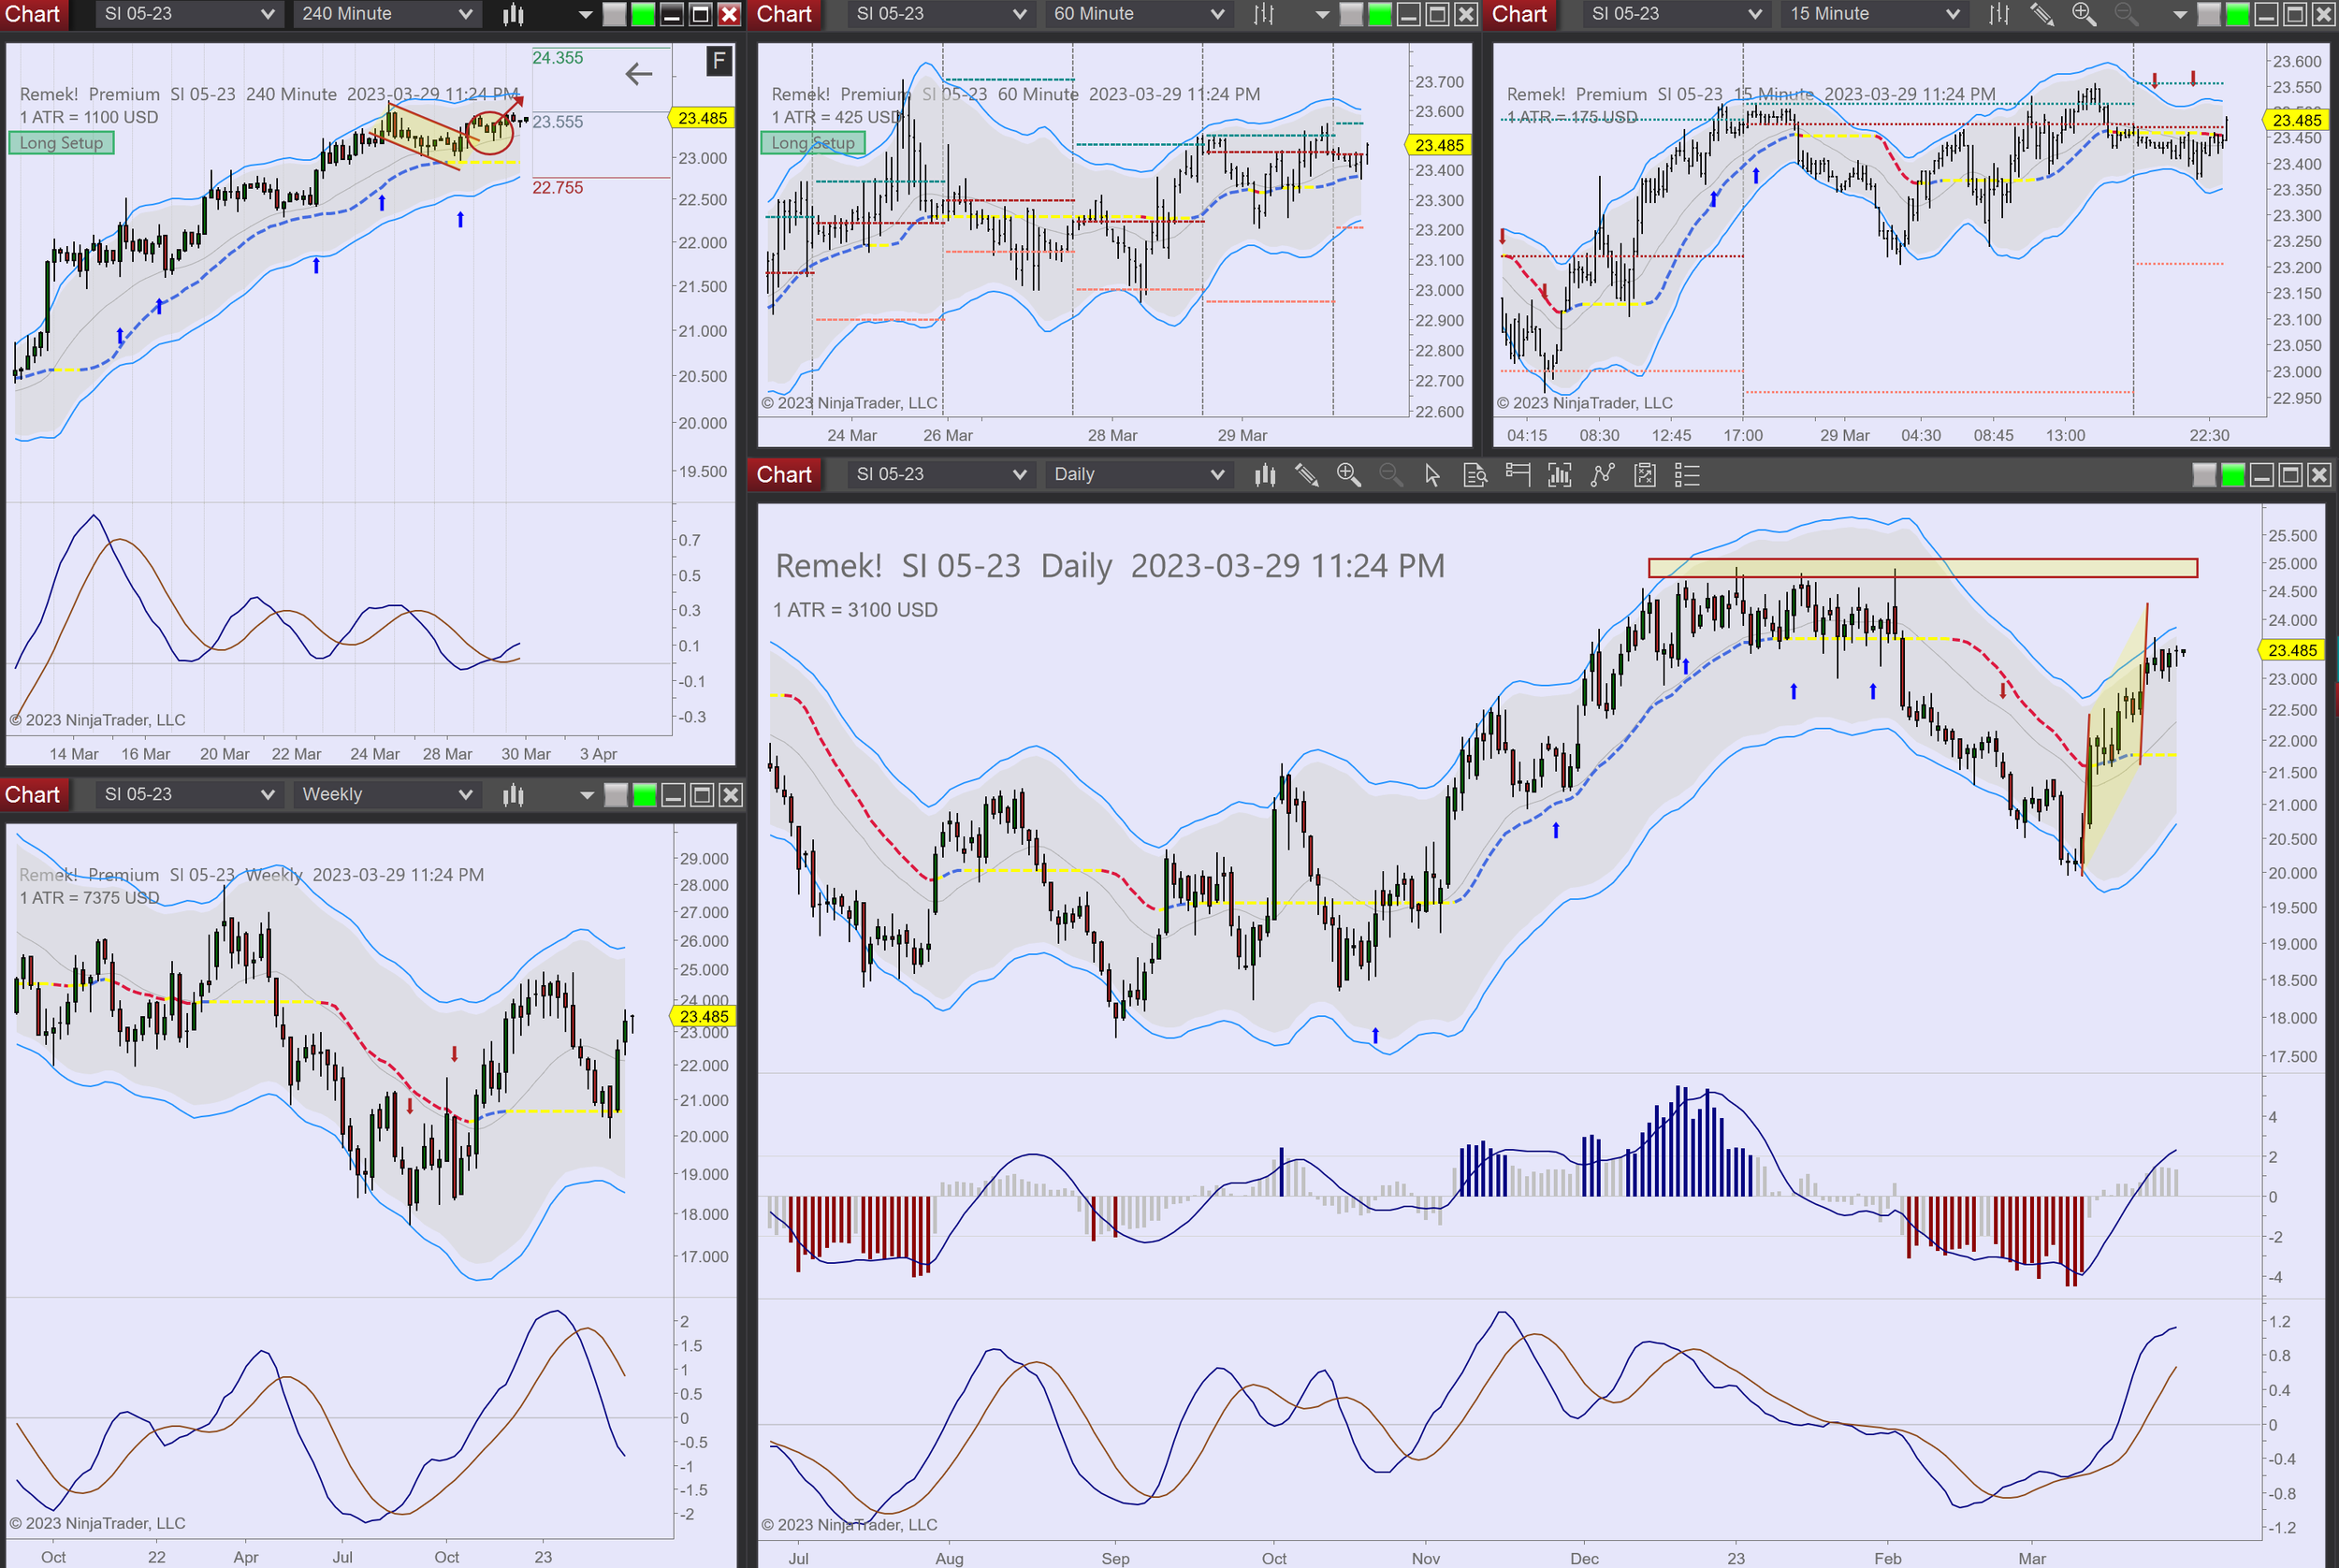Click the back arrow on 240 Minute chart
The image size is (2339, 1568).
click(638, 73)
